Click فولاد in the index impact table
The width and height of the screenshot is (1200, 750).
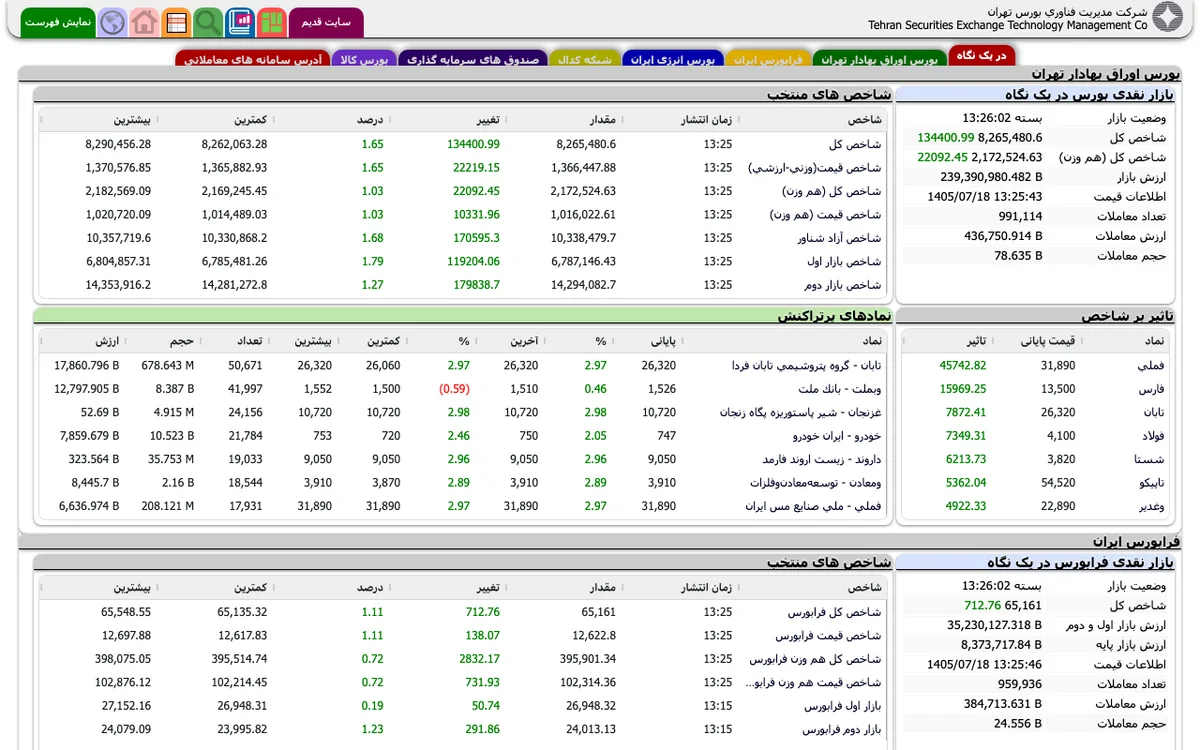tap(1151, 436)
